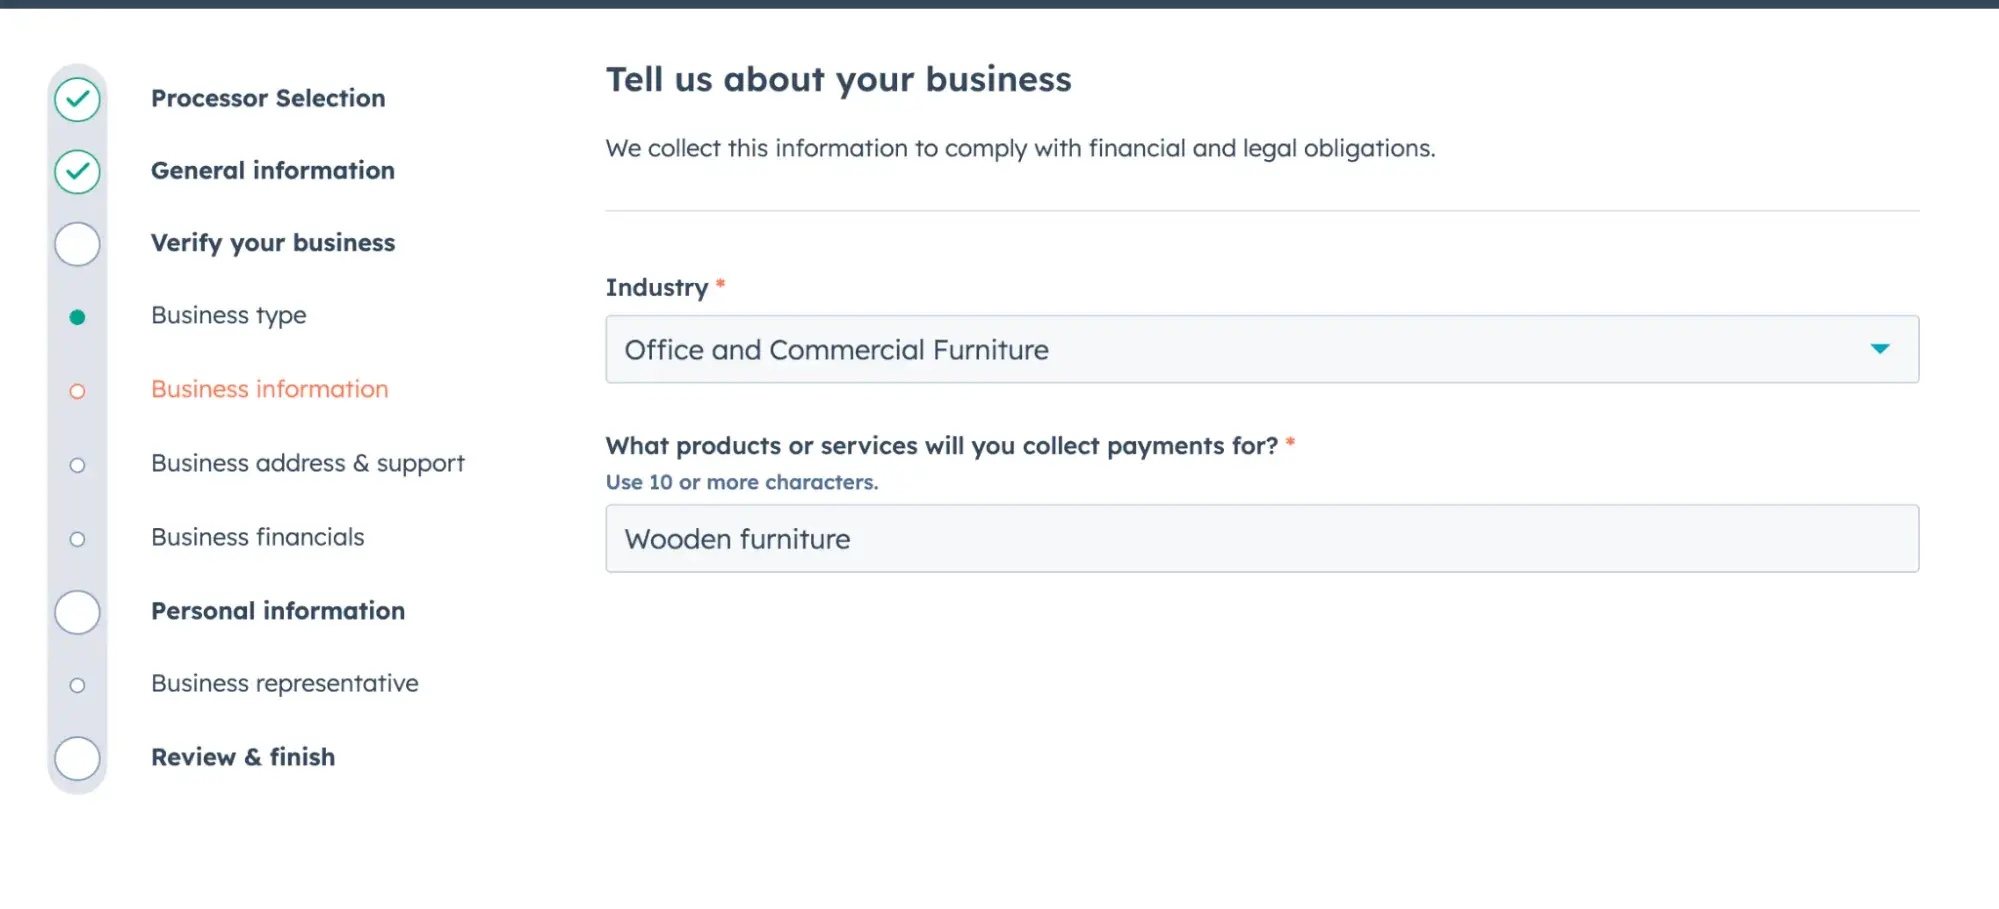Click the Verify your business step circle
Screen dimensions: 1999x909
coord(77,244)
